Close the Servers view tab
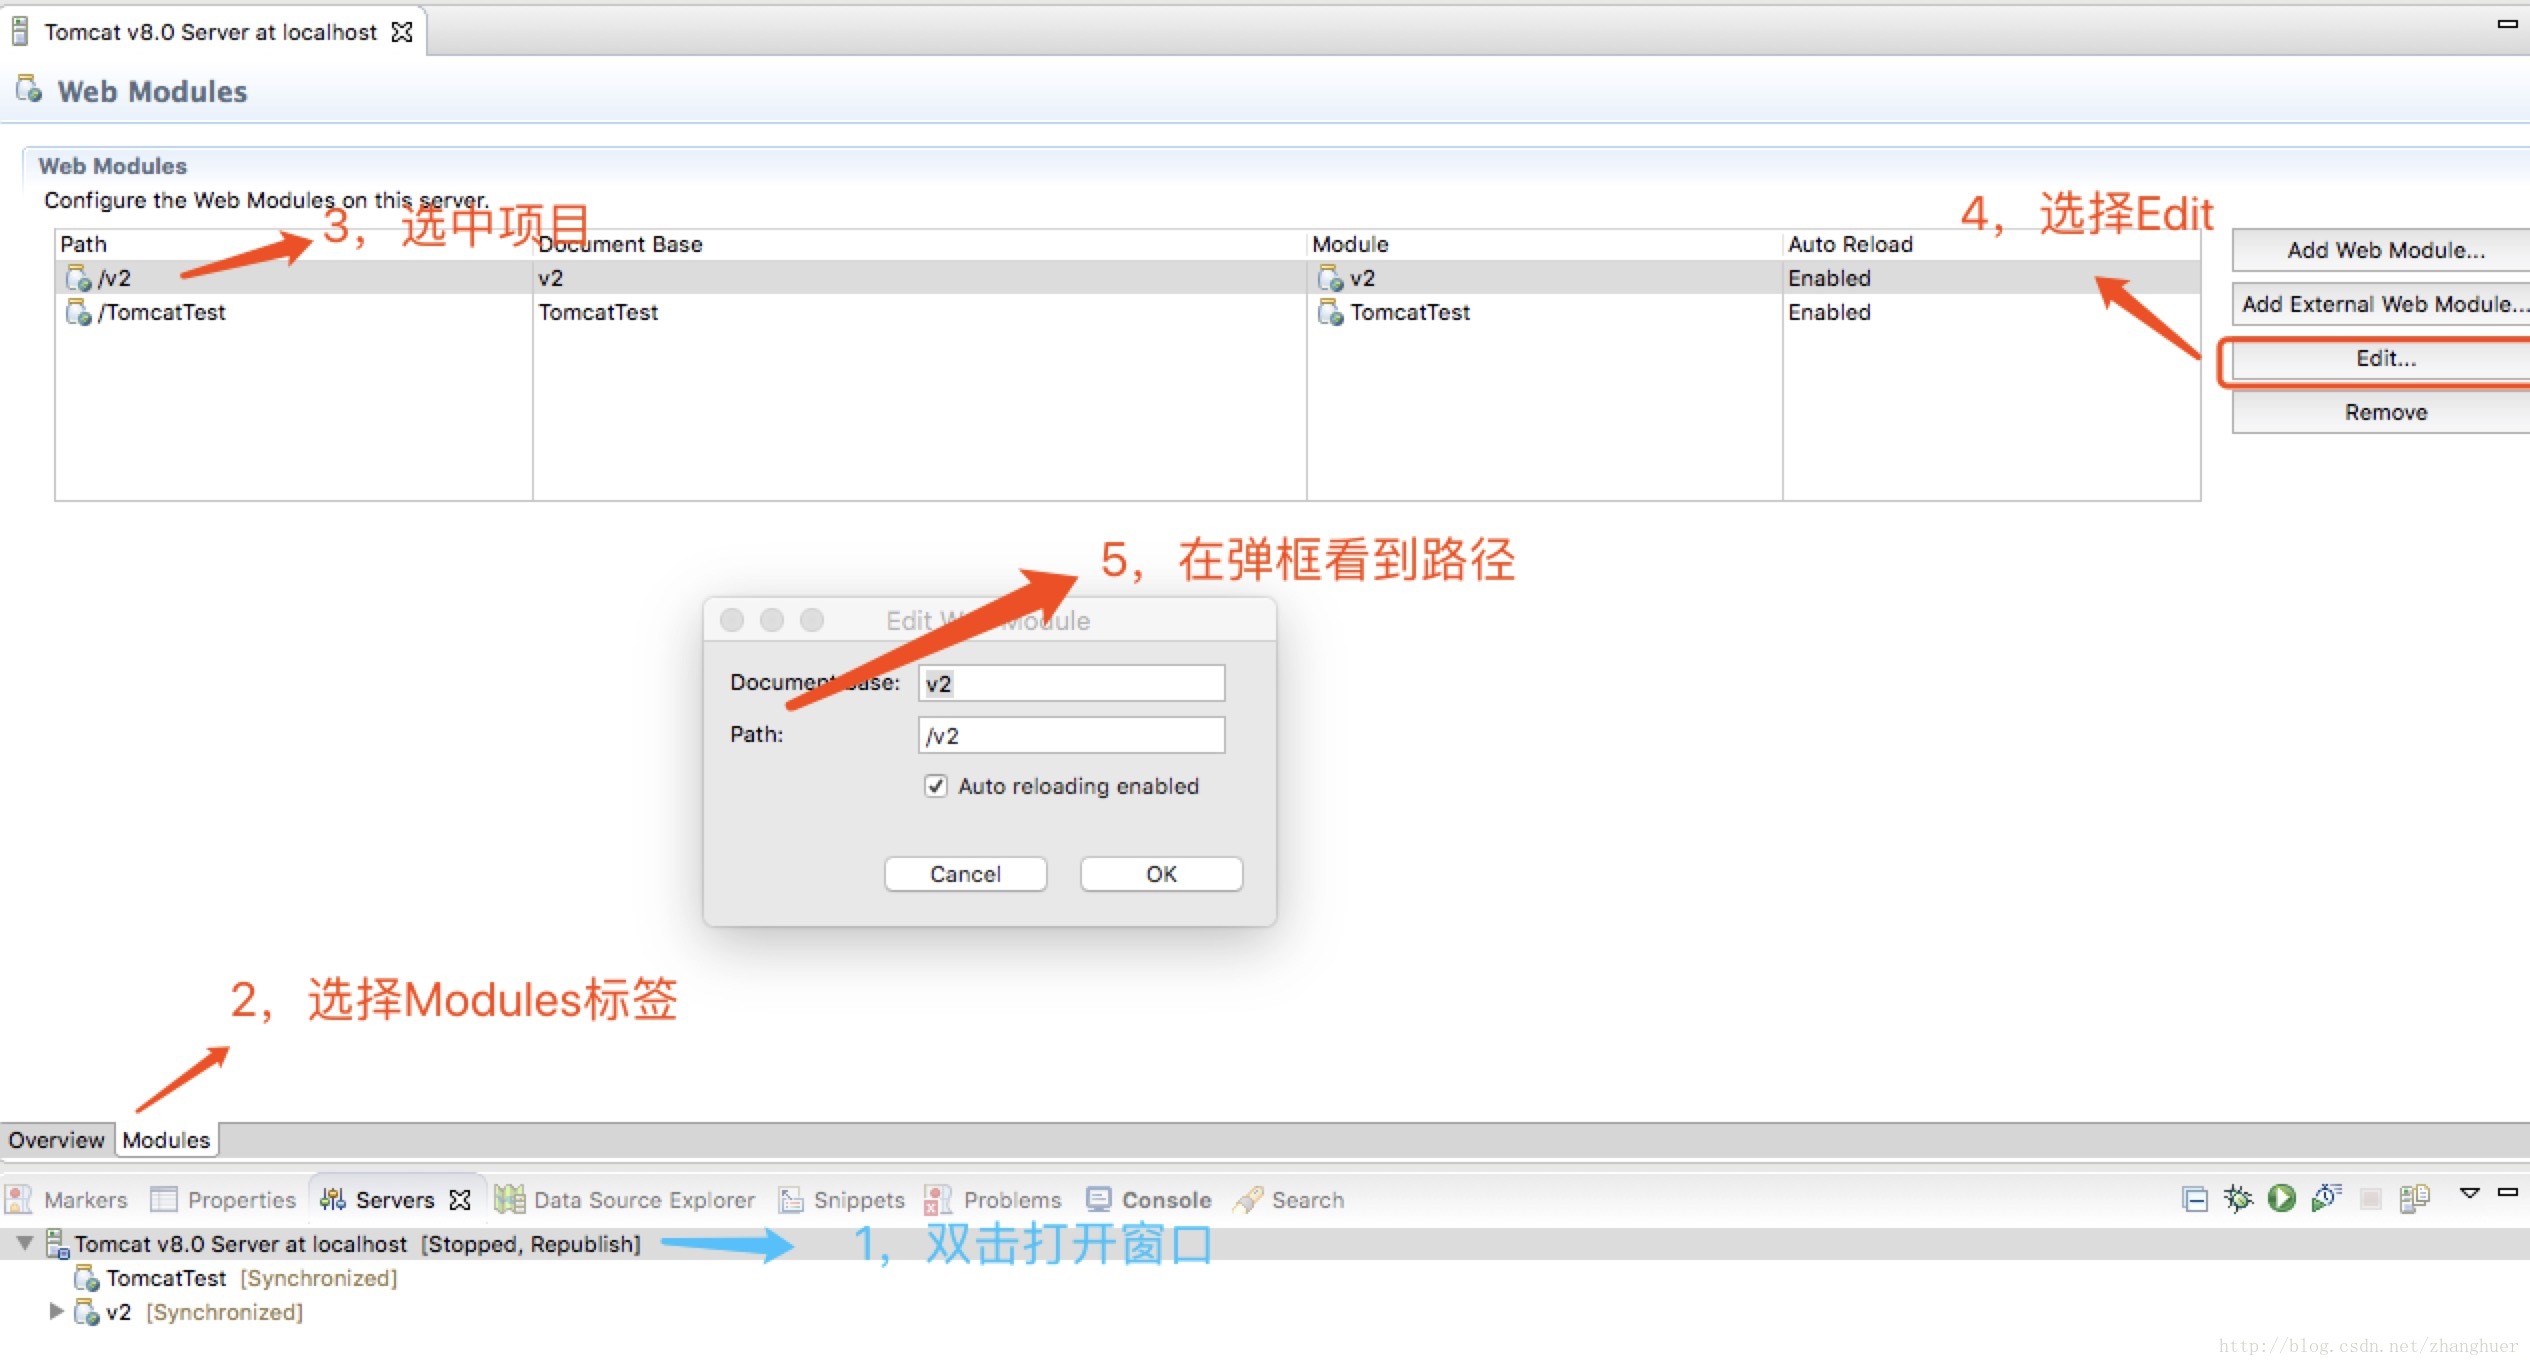 pyautogui.click(x=460, y=1200)
